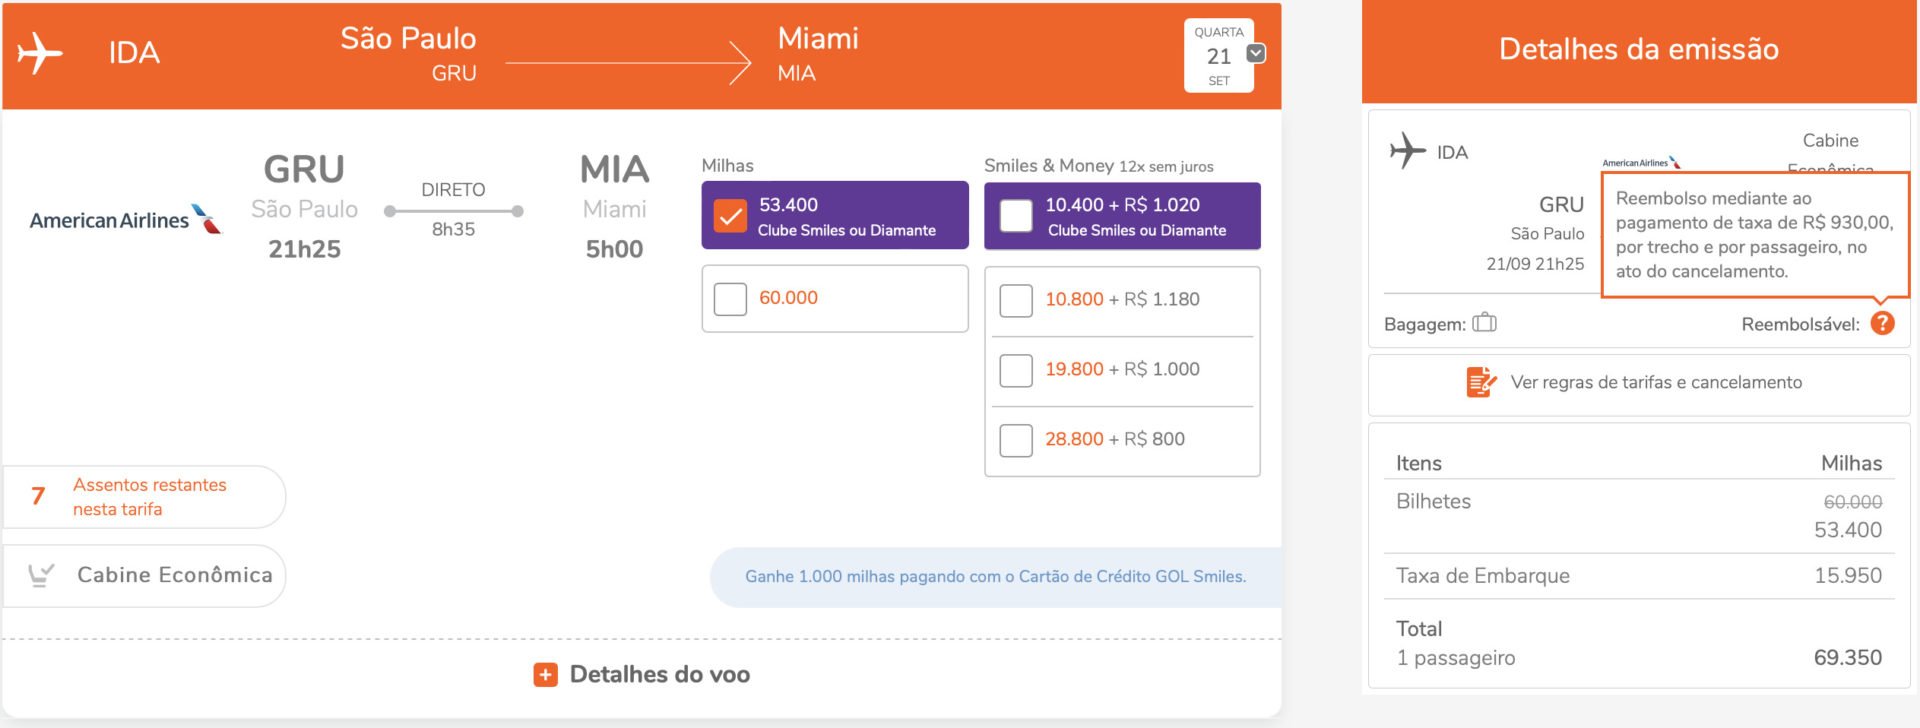The image size is (1920, 728).
Task: Click the 7 Assentos restantes badge
Action: (144, 497)
